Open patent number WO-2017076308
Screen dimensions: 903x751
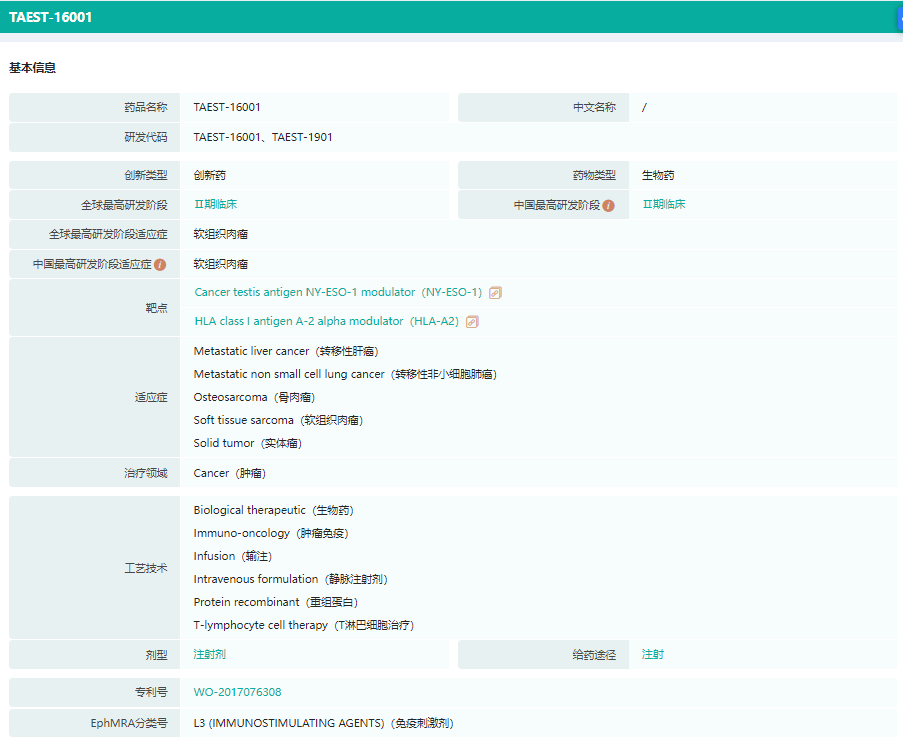pos(237,693)
